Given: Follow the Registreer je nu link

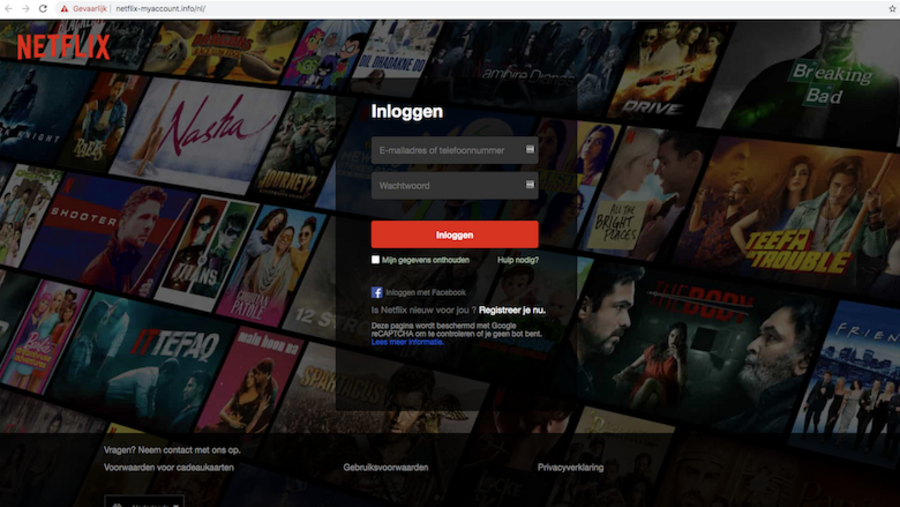Looking at the screenshot, I should point(512,310).
